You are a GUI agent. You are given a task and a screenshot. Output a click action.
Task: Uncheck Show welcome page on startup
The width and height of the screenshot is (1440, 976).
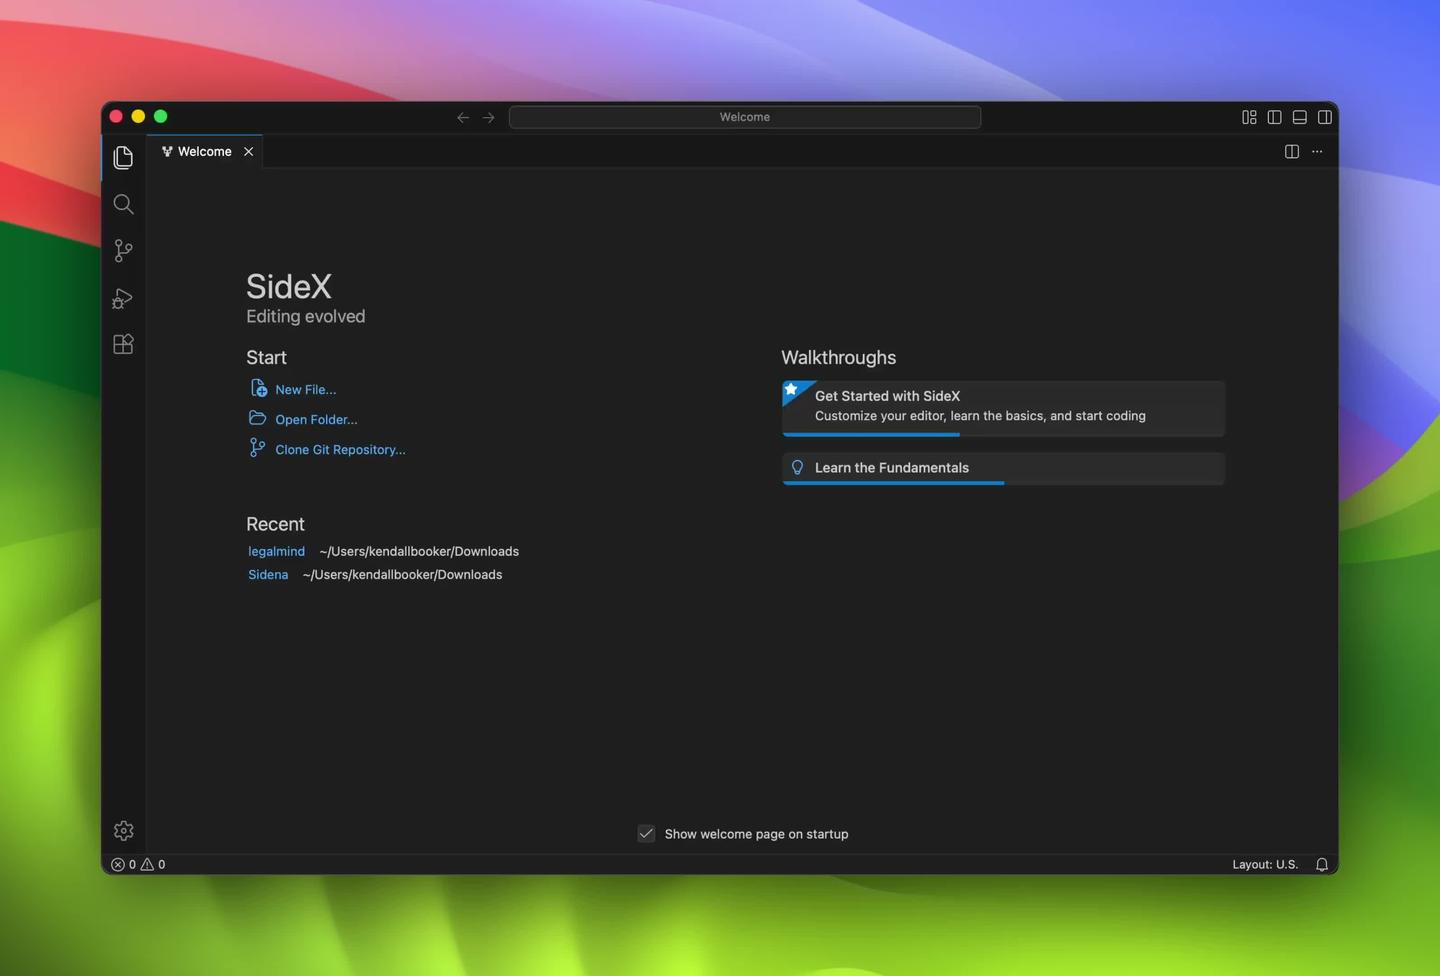coord(646,833)
